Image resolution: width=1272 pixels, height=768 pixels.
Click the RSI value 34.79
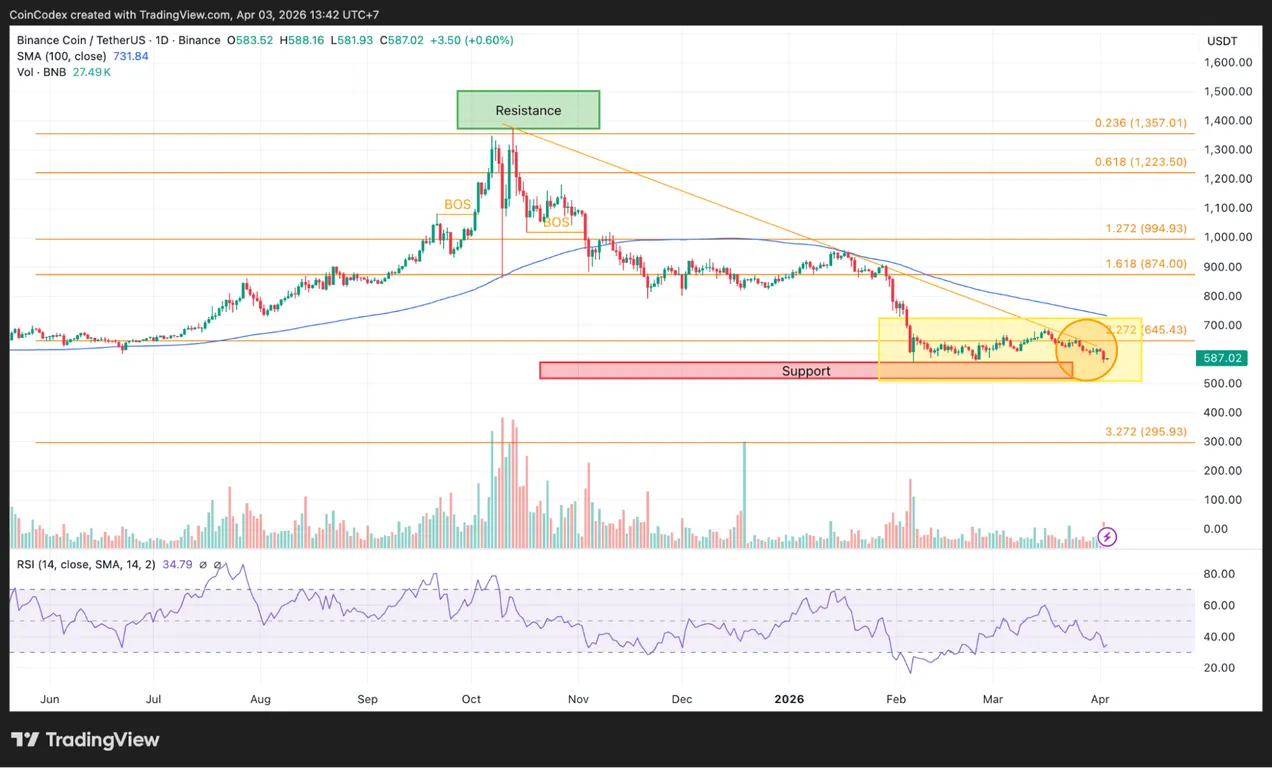click(x=176, y=566)
